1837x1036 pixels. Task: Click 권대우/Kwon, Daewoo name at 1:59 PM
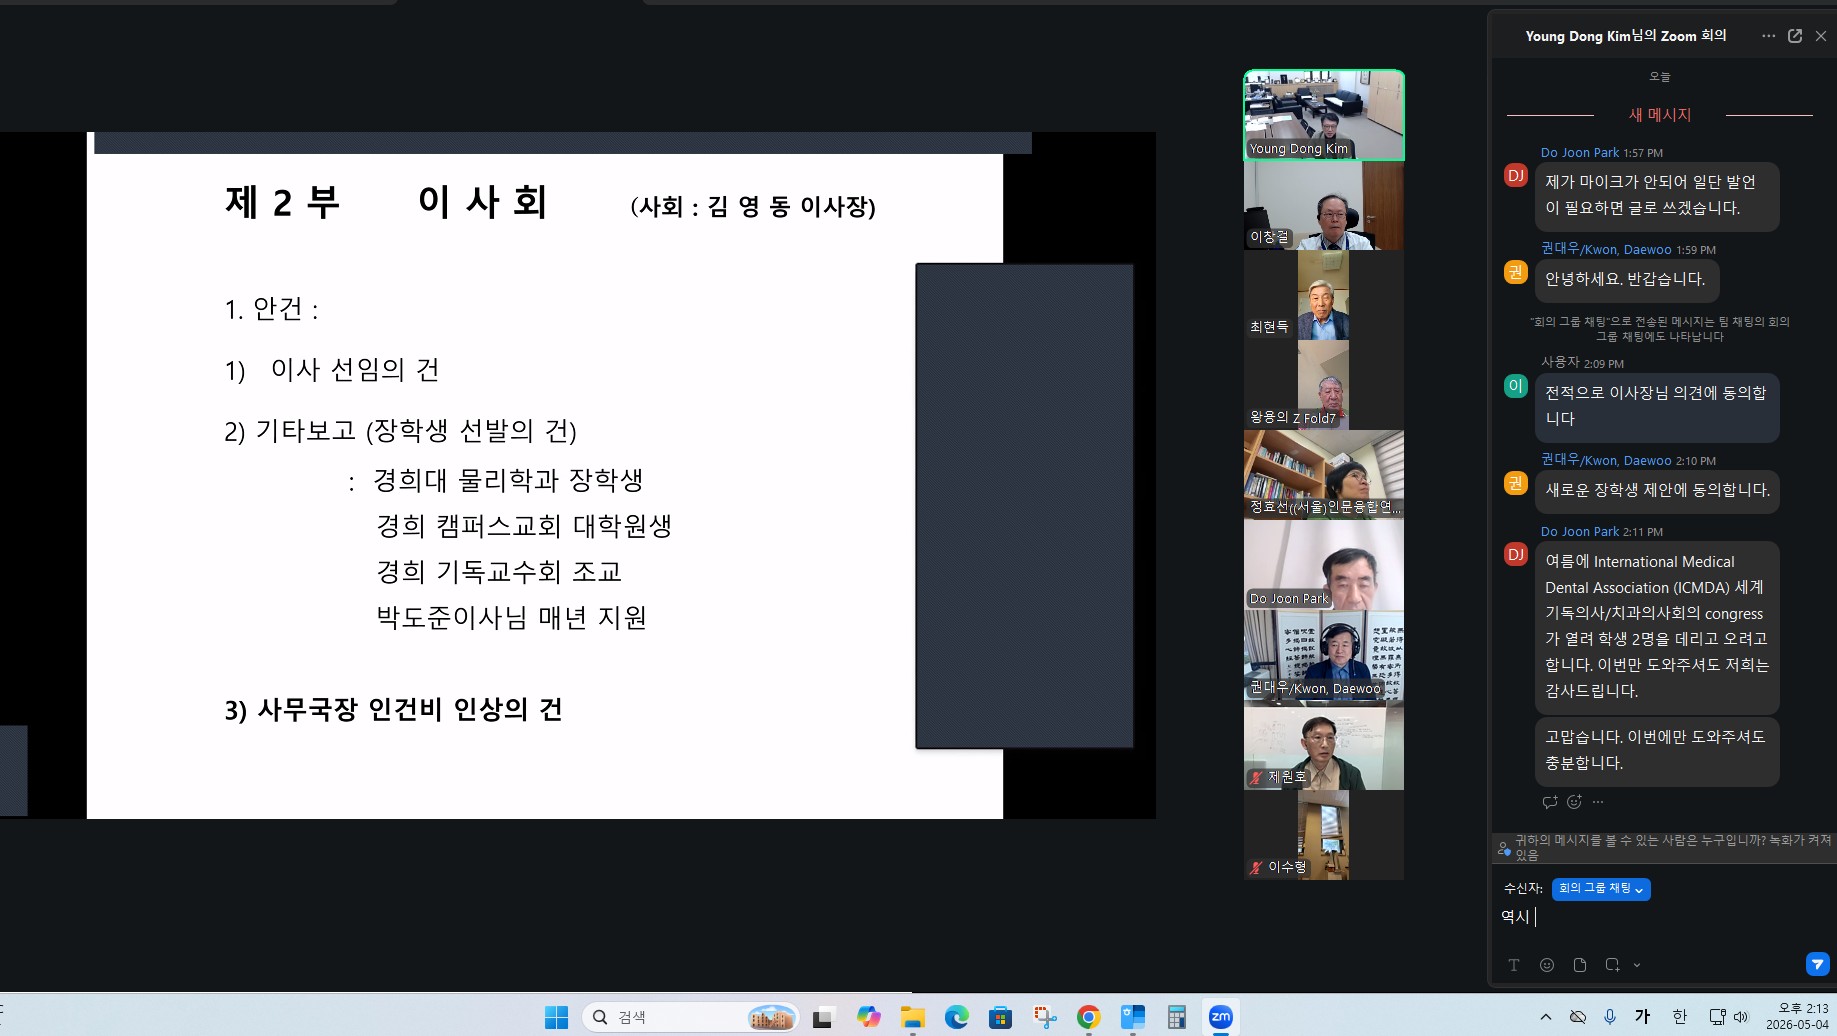click(x=1605, y=249)
